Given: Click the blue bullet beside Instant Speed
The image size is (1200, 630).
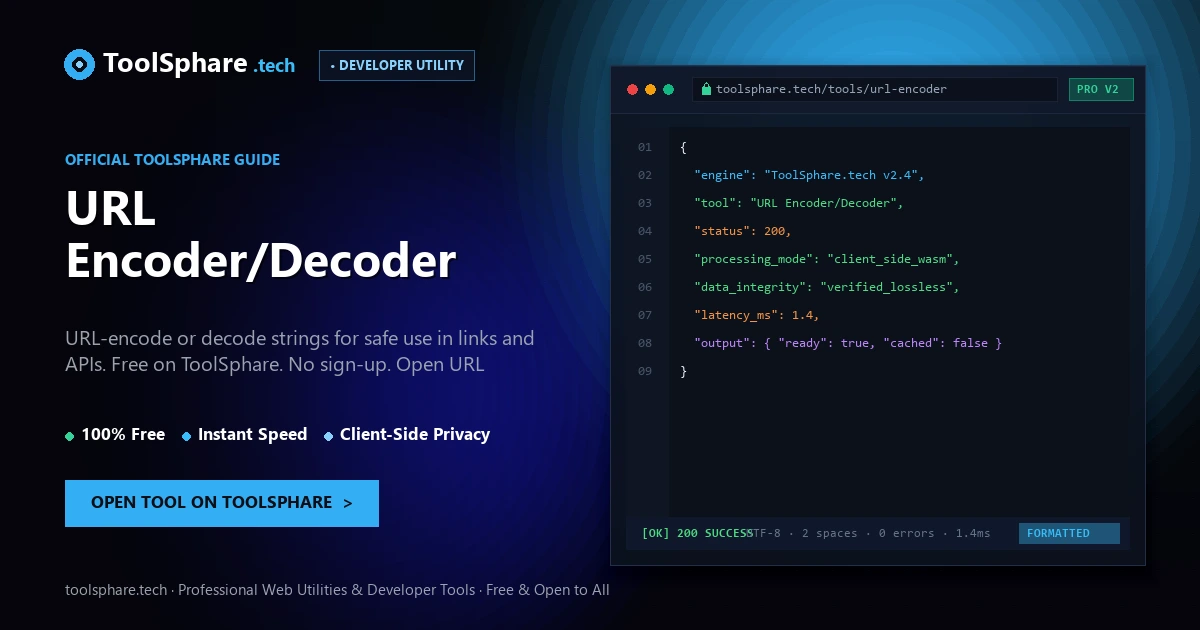Looking at the screenshot, I should [187, 436].
